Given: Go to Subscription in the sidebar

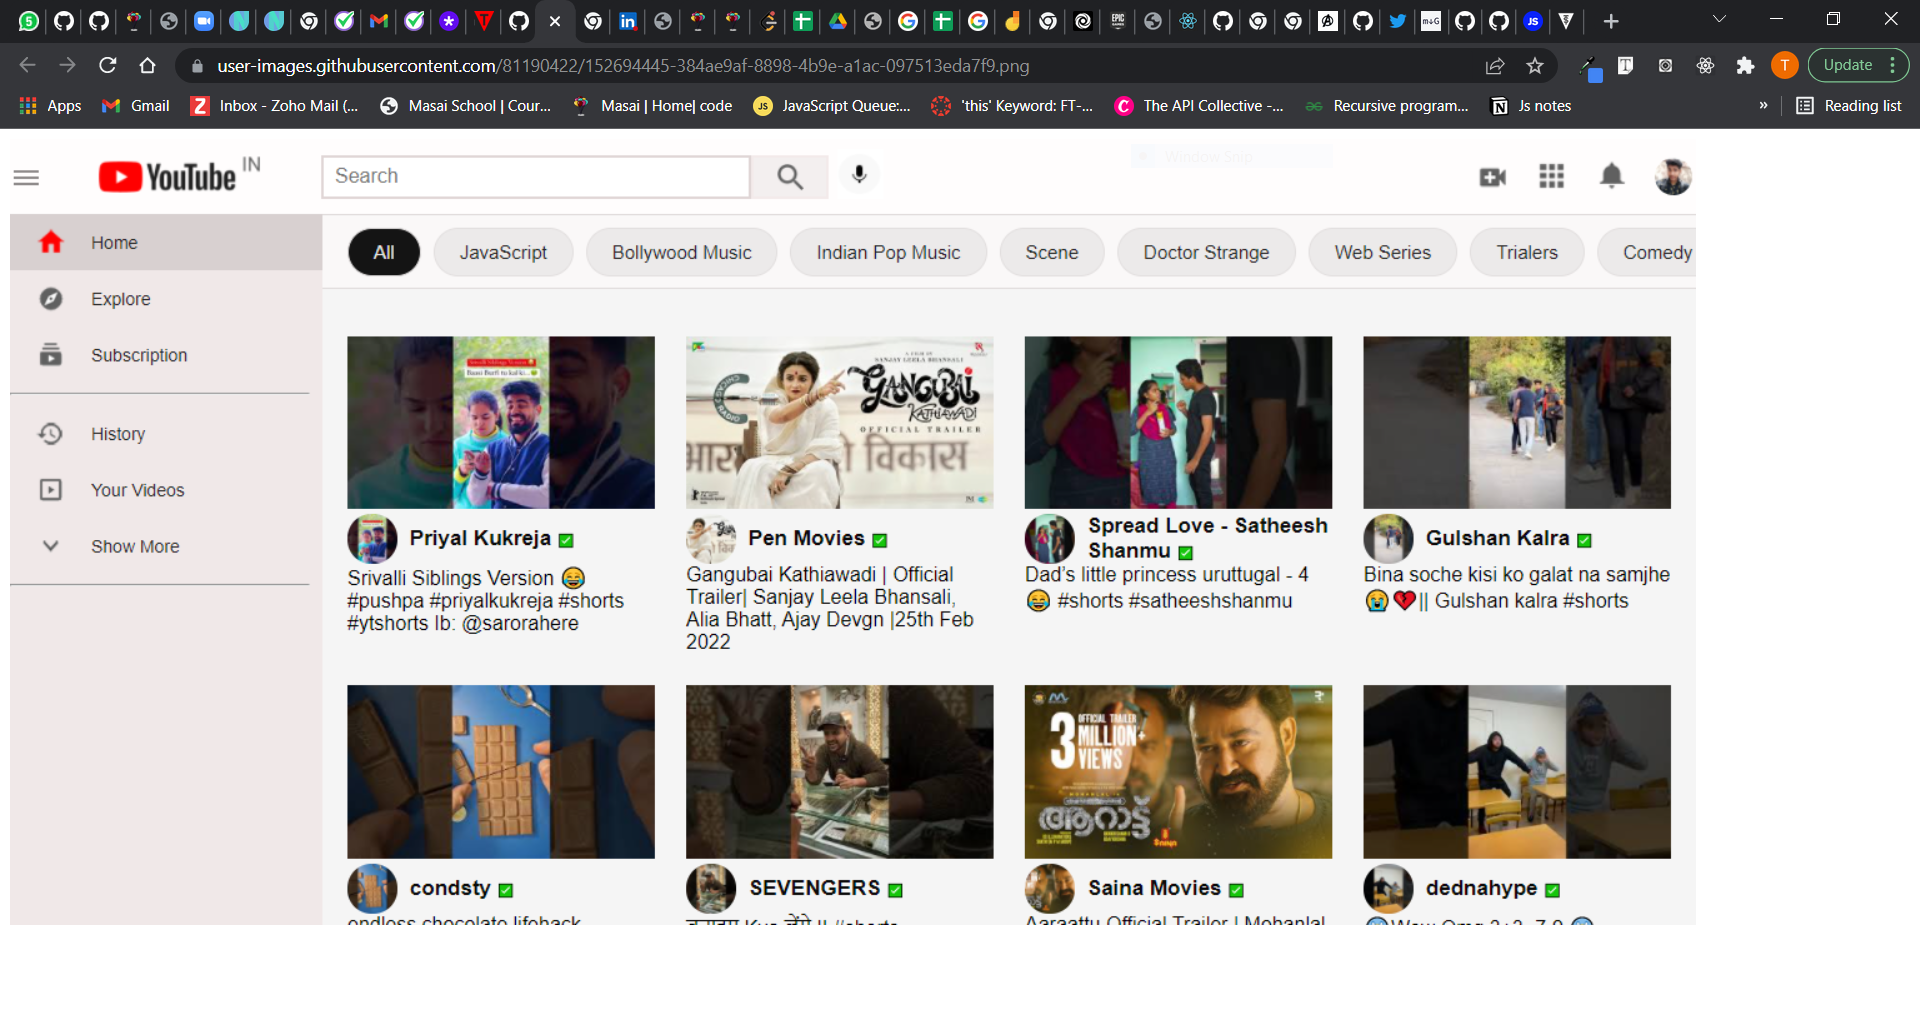Looking at the screenshot, I should pyautogui.click(x=139, y=355).
